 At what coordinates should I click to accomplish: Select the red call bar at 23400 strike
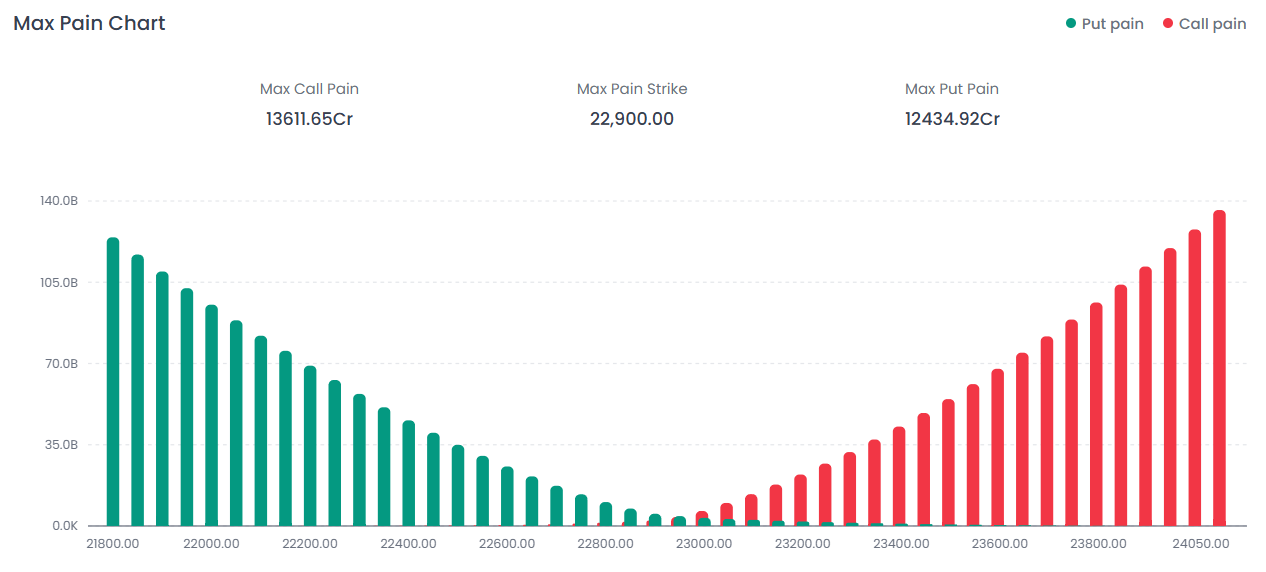pyautogui.click(x=899, y=476)
